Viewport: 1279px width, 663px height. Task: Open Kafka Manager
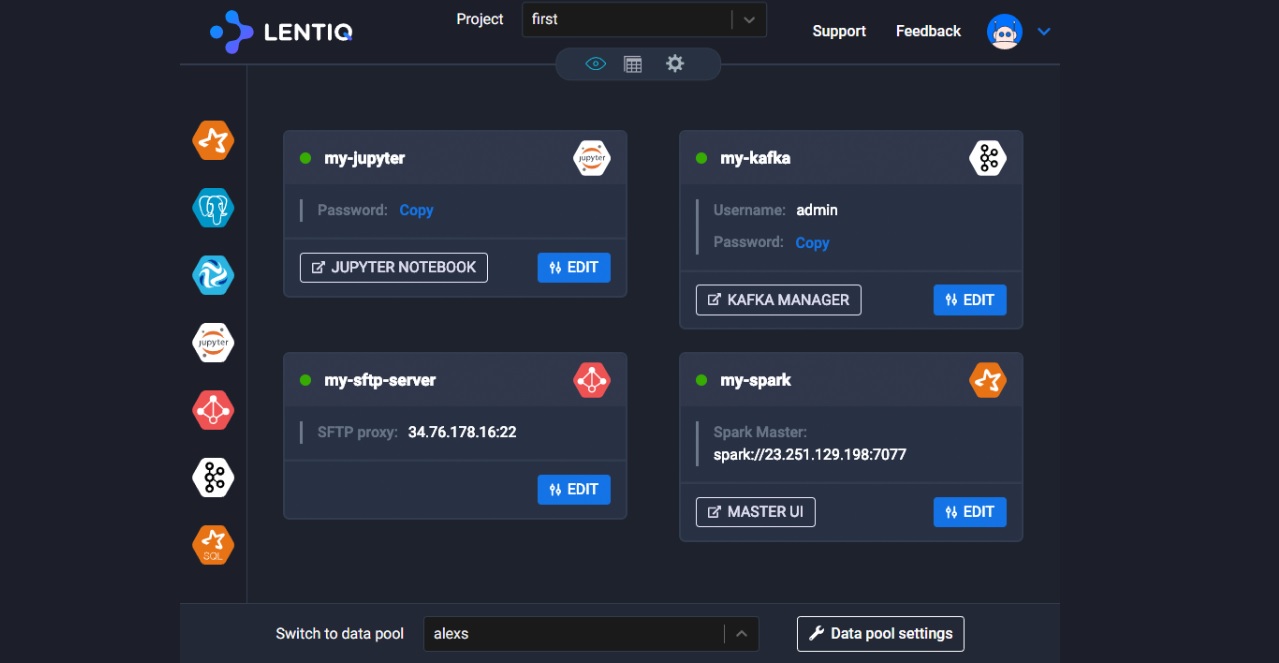778,300
